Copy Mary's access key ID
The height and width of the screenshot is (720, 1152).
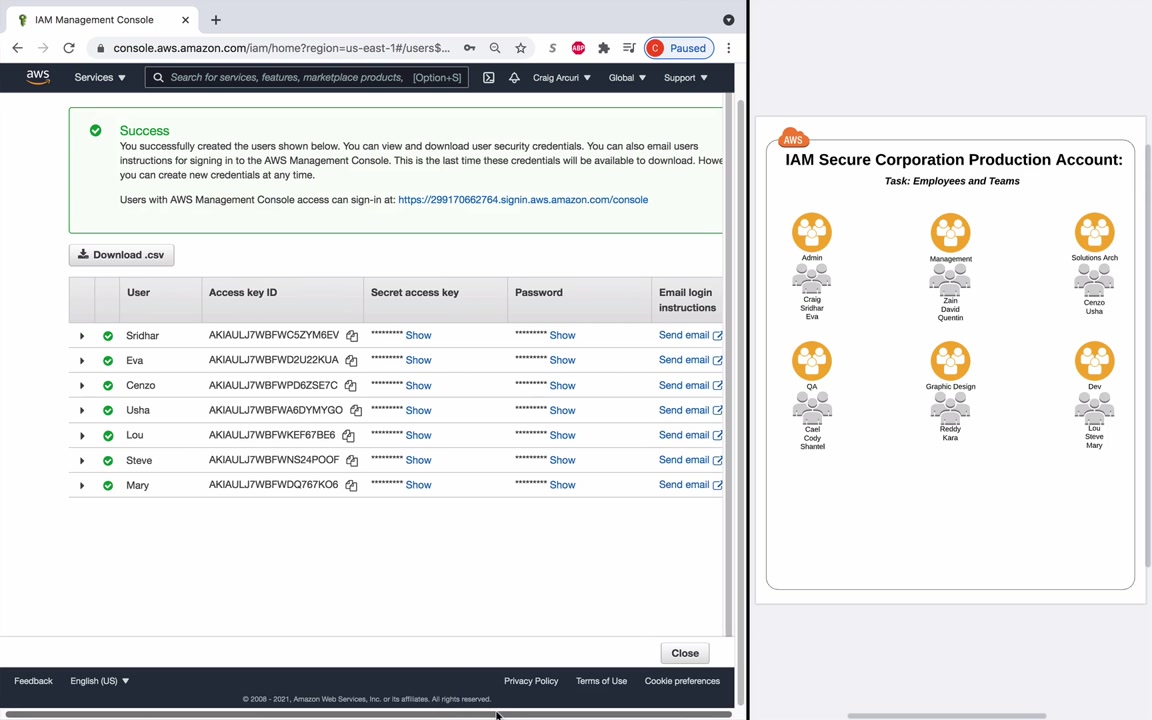[x=351, y=486]
